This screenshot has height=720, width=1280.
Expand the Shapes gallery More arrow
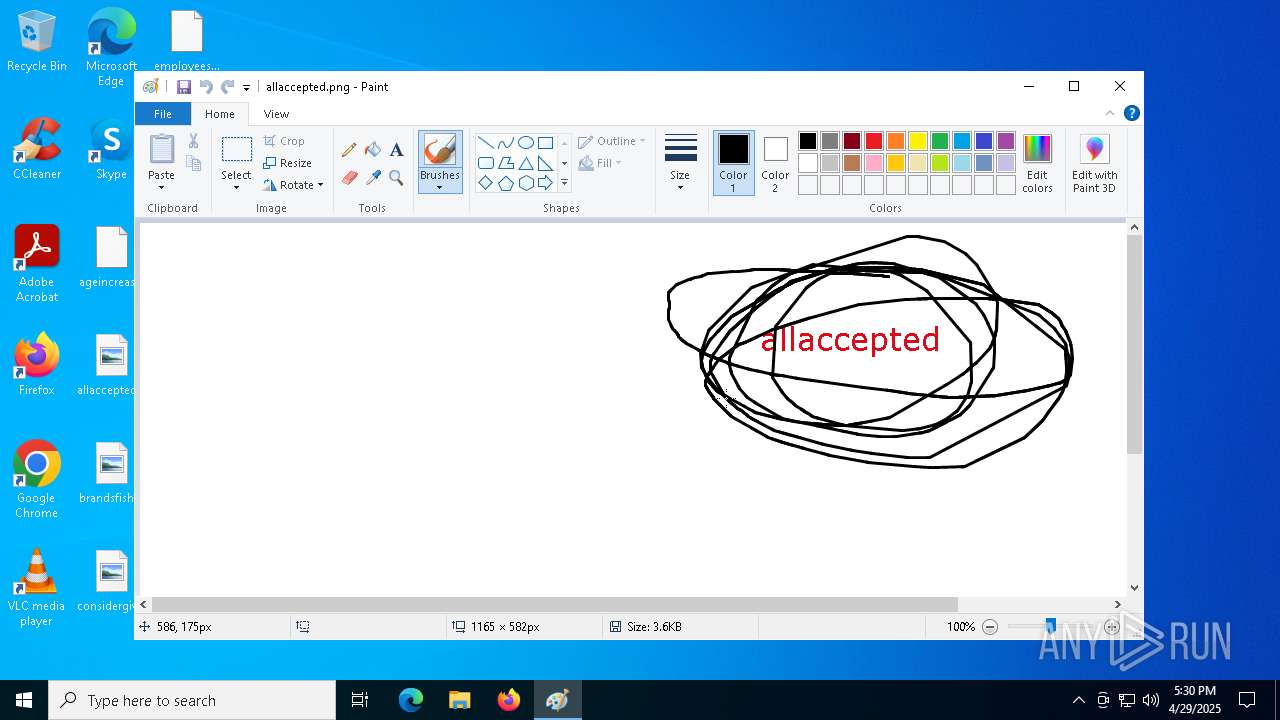pyautogui.click(x=564, y=183)
